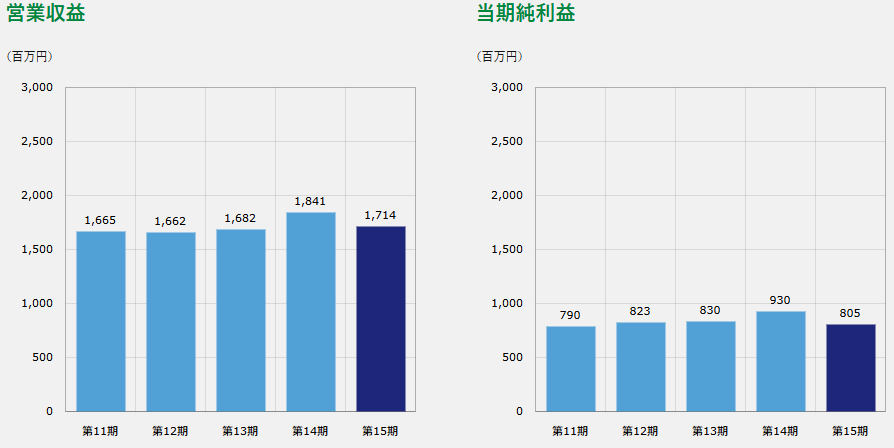Click the 805 data label
The height and width of the screenshot is (448, 894).
tap(851, 313)
